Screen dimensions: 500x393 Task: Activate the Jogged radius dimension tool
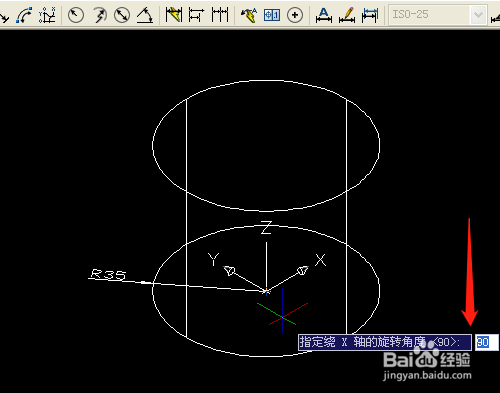pos(99,15)
